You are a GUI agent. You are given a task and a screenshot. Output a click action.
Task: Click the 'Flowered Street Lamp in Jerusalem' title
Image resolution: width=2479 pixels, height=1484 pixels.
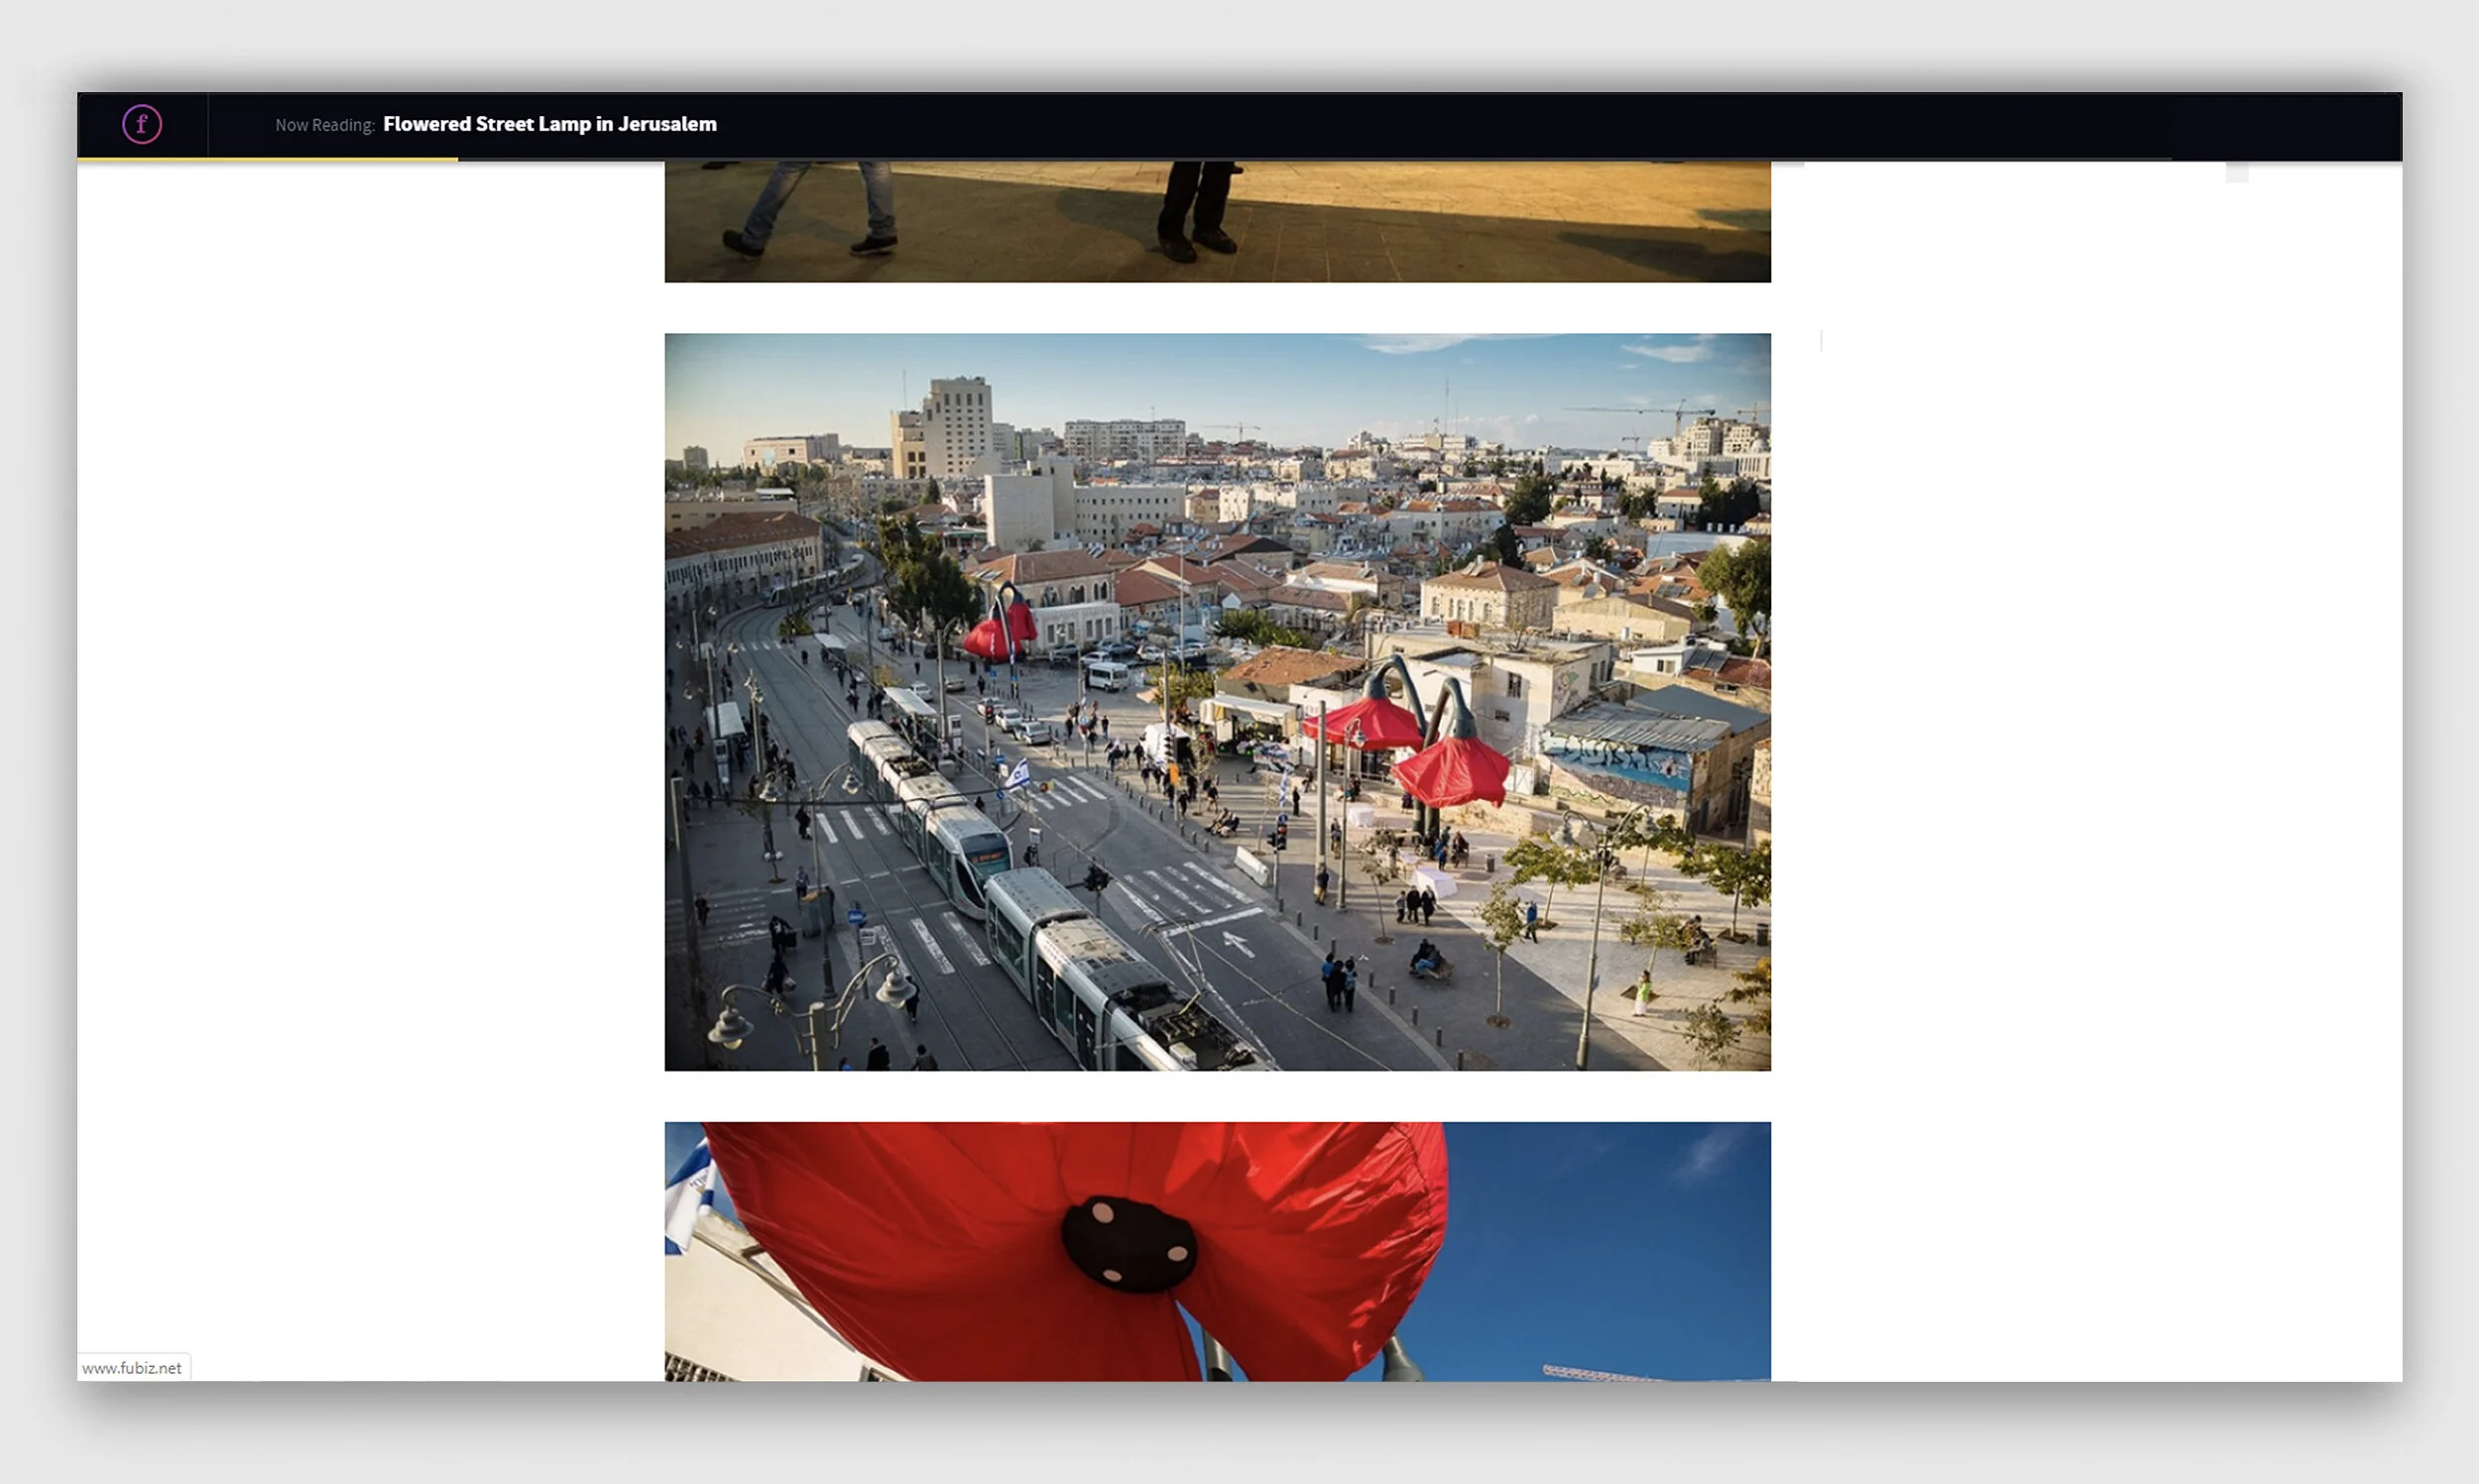pyautogui.click(x=549, y=124)
